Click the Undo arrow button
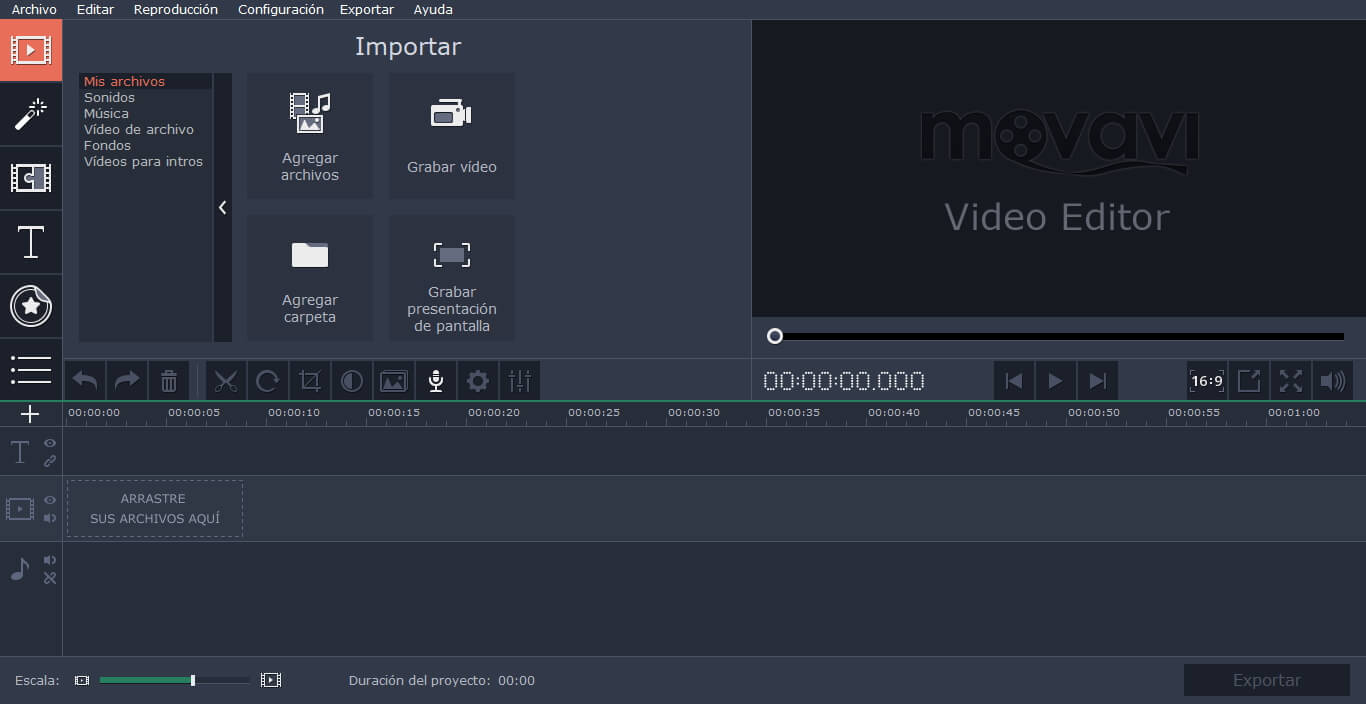This screenshot has height=704, width=1366. point(85,381)
